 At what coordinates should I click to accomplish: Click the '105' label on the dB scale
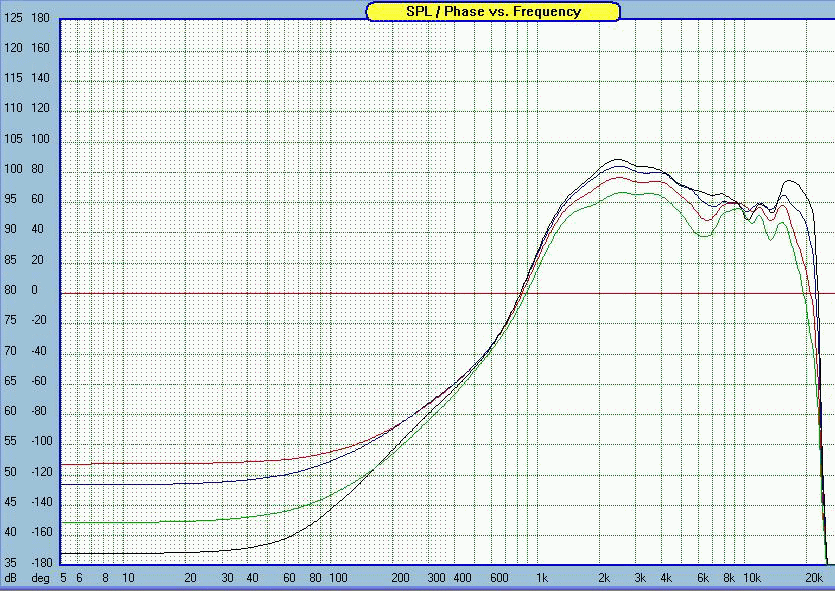click(x=13, y=138)
